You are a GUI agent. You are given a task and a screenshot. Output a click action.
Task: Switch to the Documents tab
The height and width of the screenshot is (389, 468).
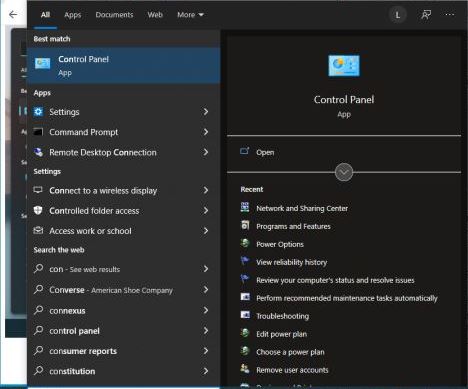tap(114, 15)
